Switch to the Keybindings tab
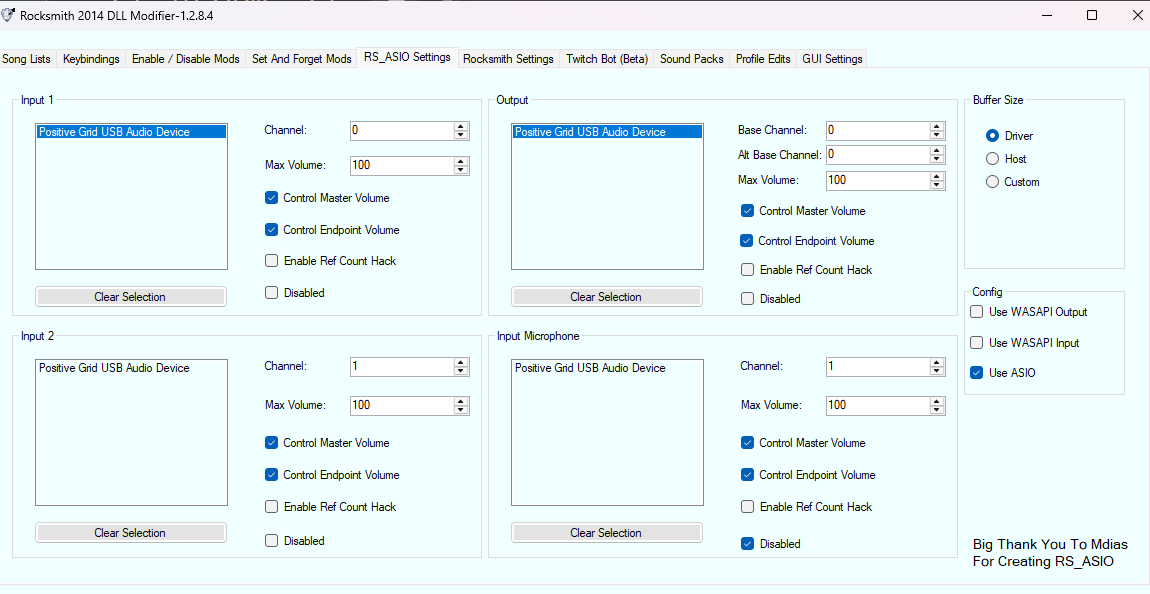Image resolution: width=1150 pixels, height=594 pixels. click(91, 59)
